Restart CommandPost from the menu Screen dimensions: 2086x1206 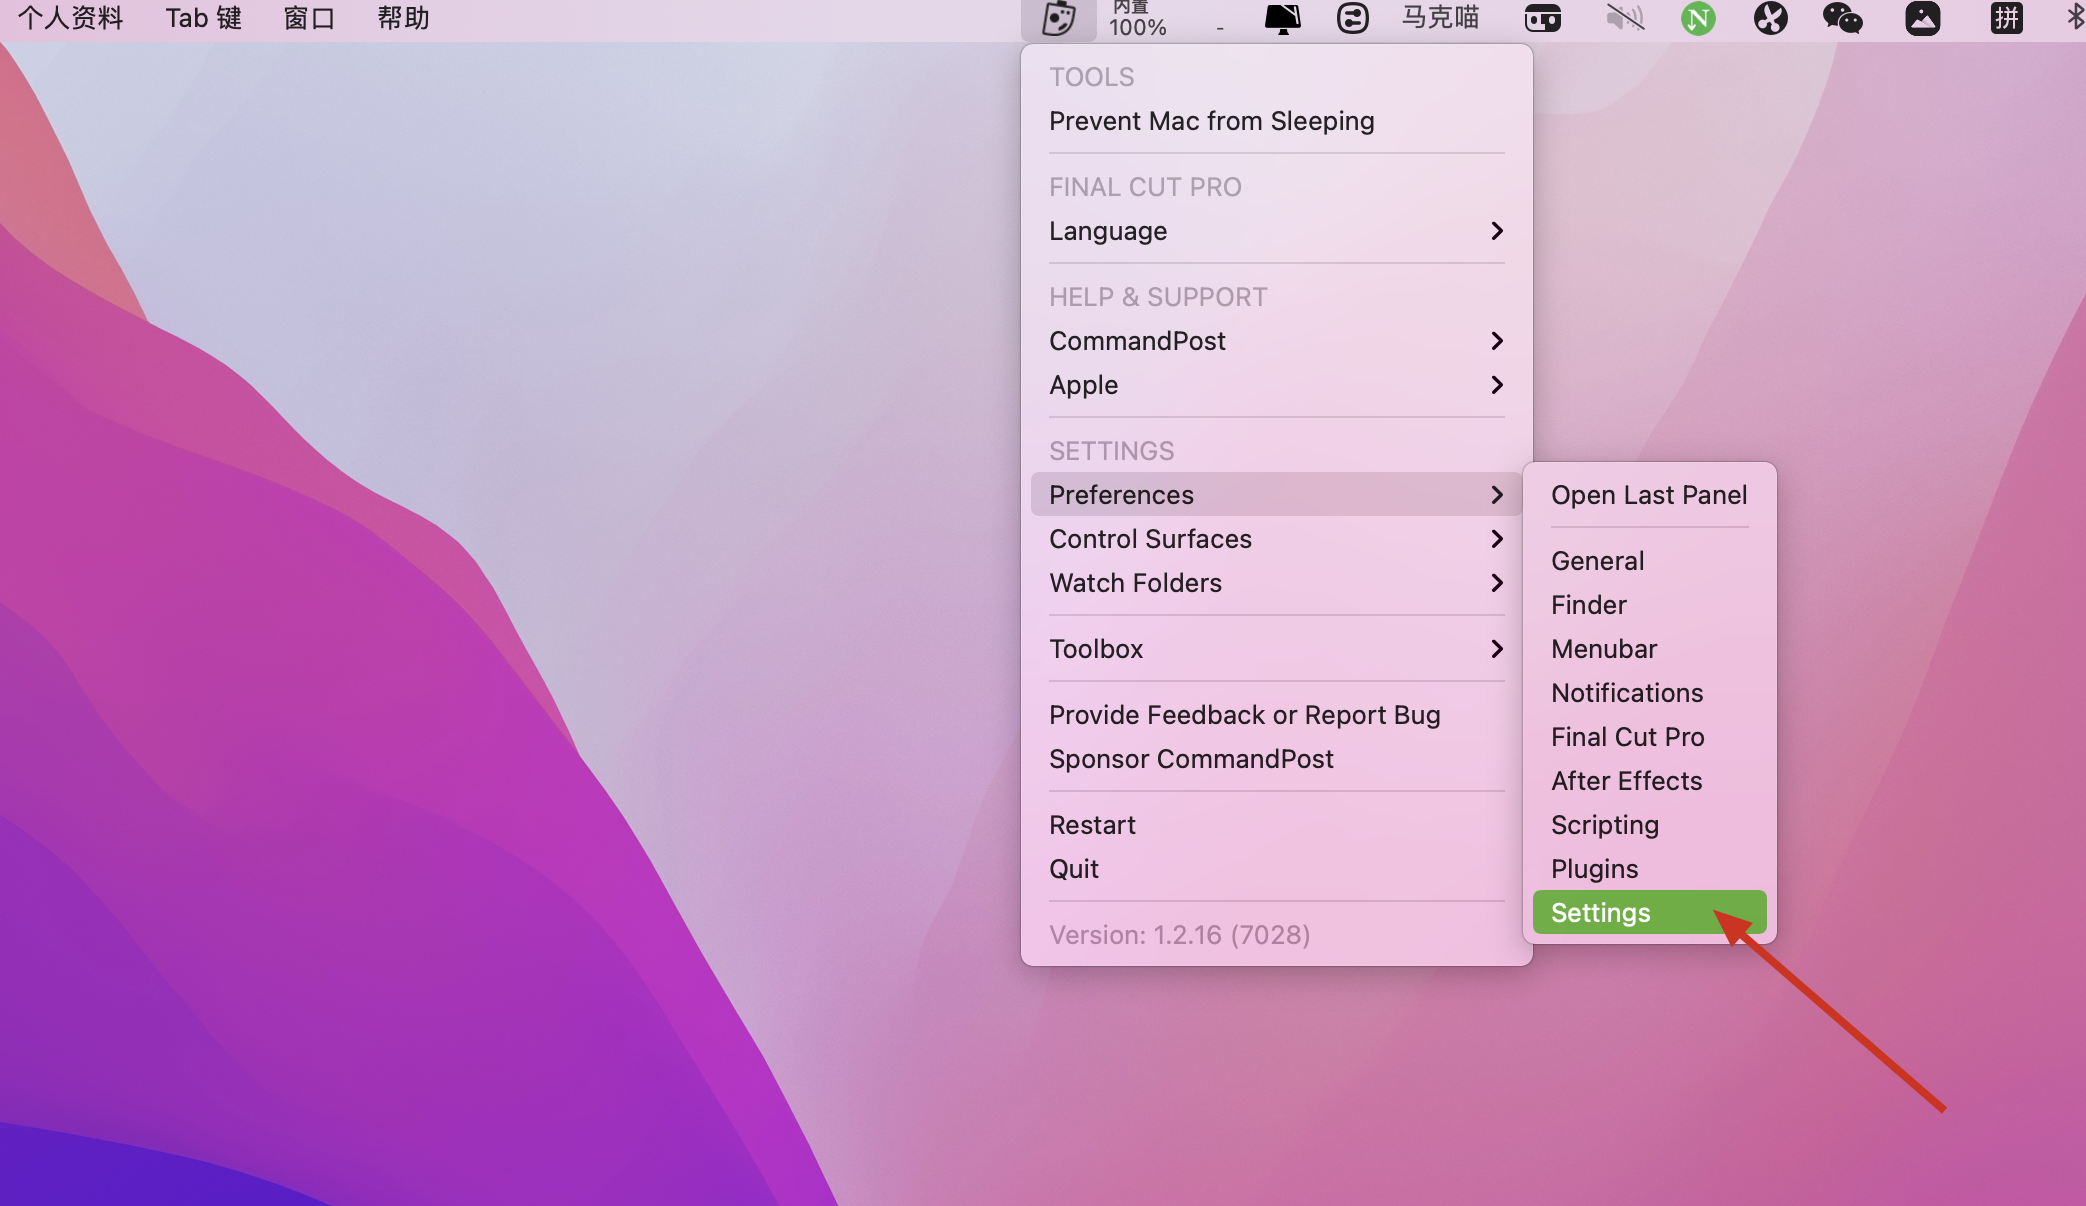tap(1092, 825)
